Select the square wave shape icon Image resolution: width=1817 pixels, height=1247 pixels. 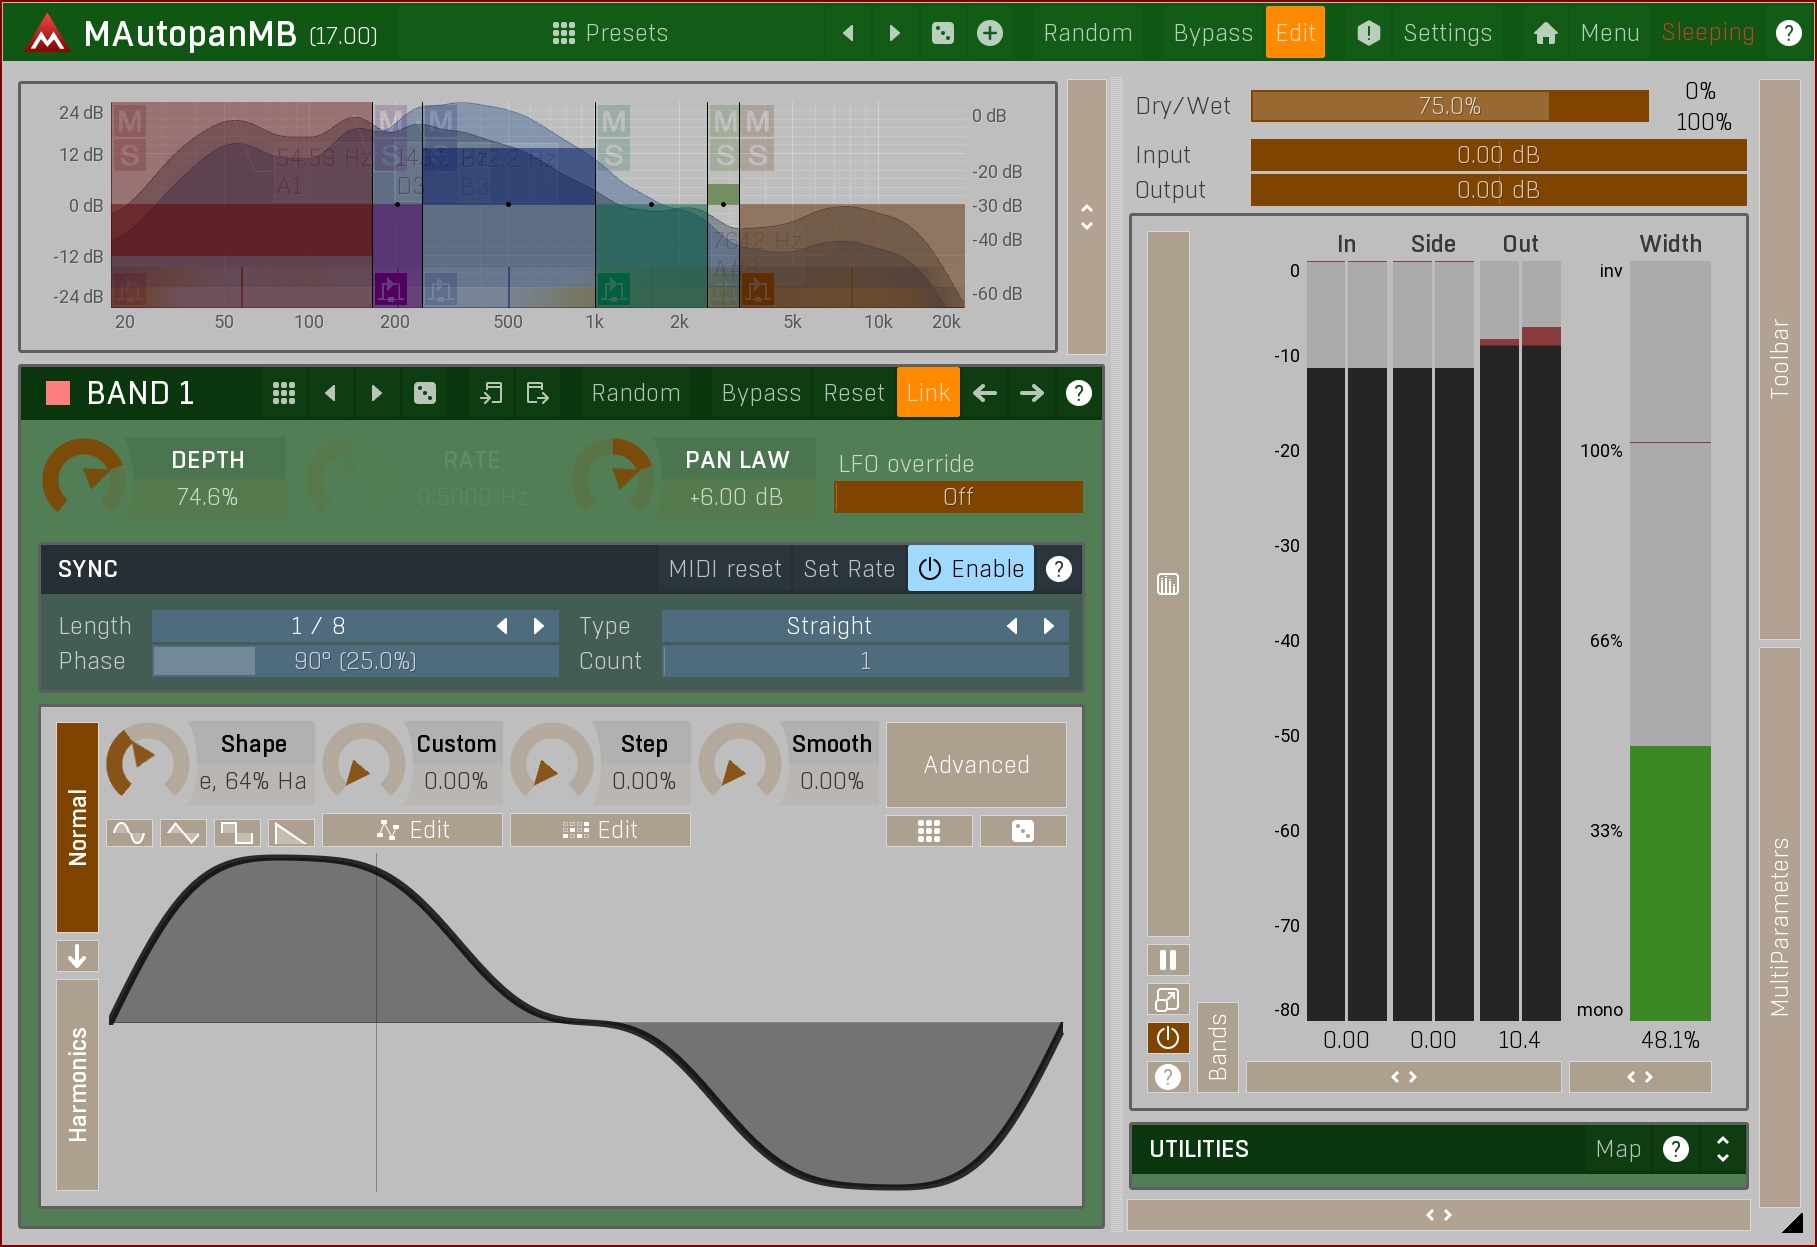tap(237, 832)
